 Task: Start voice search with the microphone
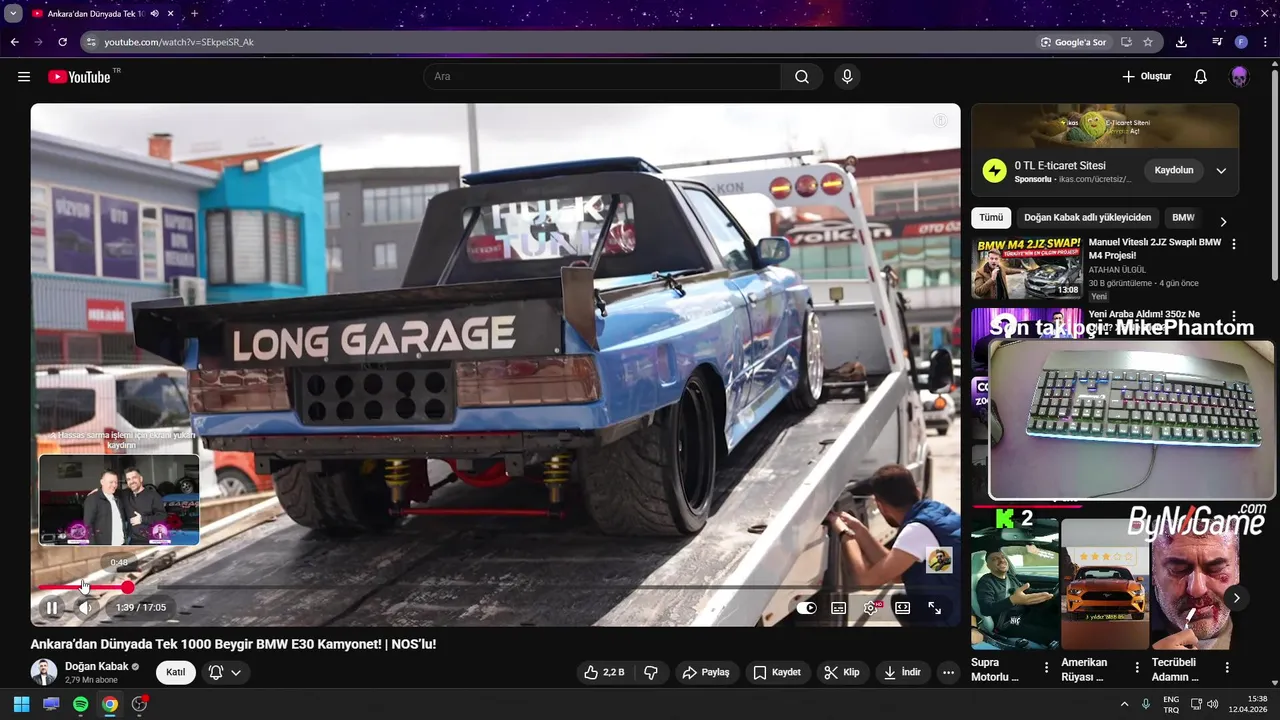point(847,77)
